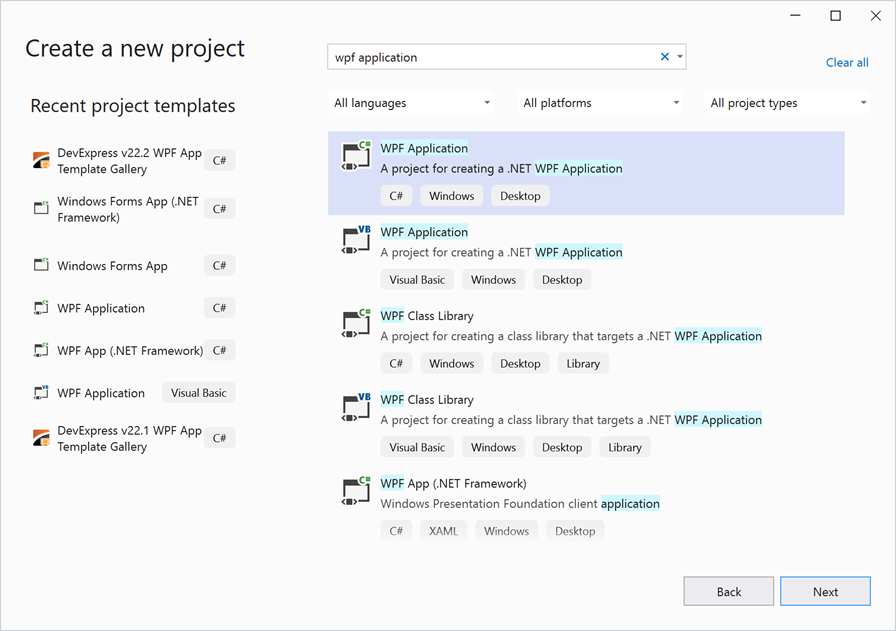Expand the search box history arrow
Image resolution: width=896 pixels, height=631 pixels.
[680, 57]
